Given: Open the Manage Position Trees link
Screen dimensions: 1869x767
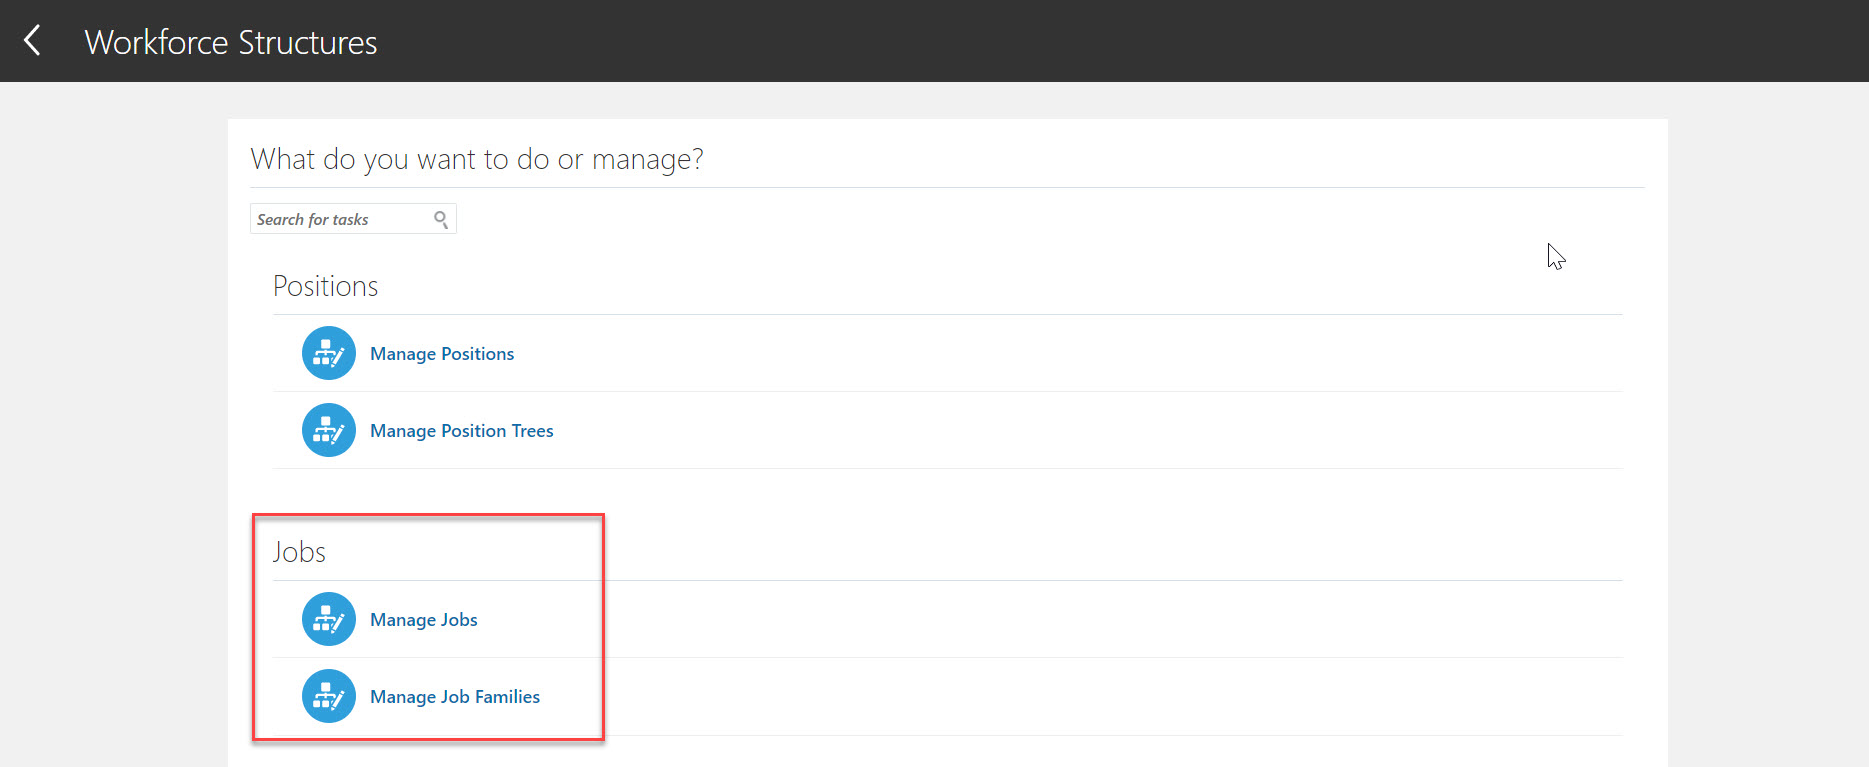Looking at the screenshot, I should 461,431.
